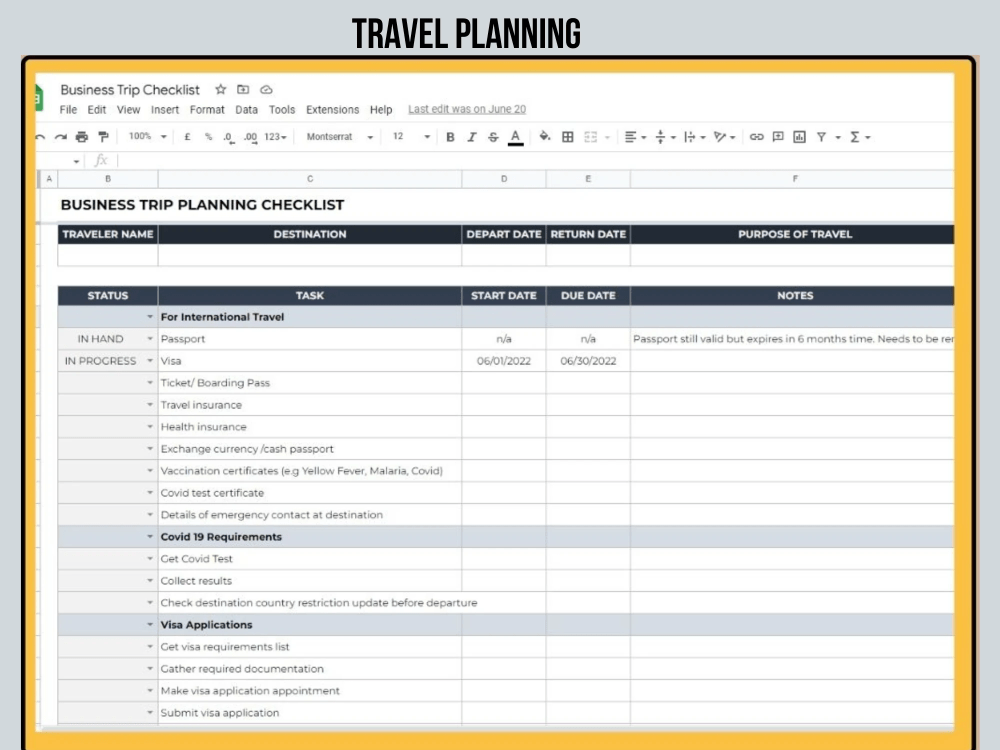
Task: Open the Help menu
Action: [x=381, y=110]
